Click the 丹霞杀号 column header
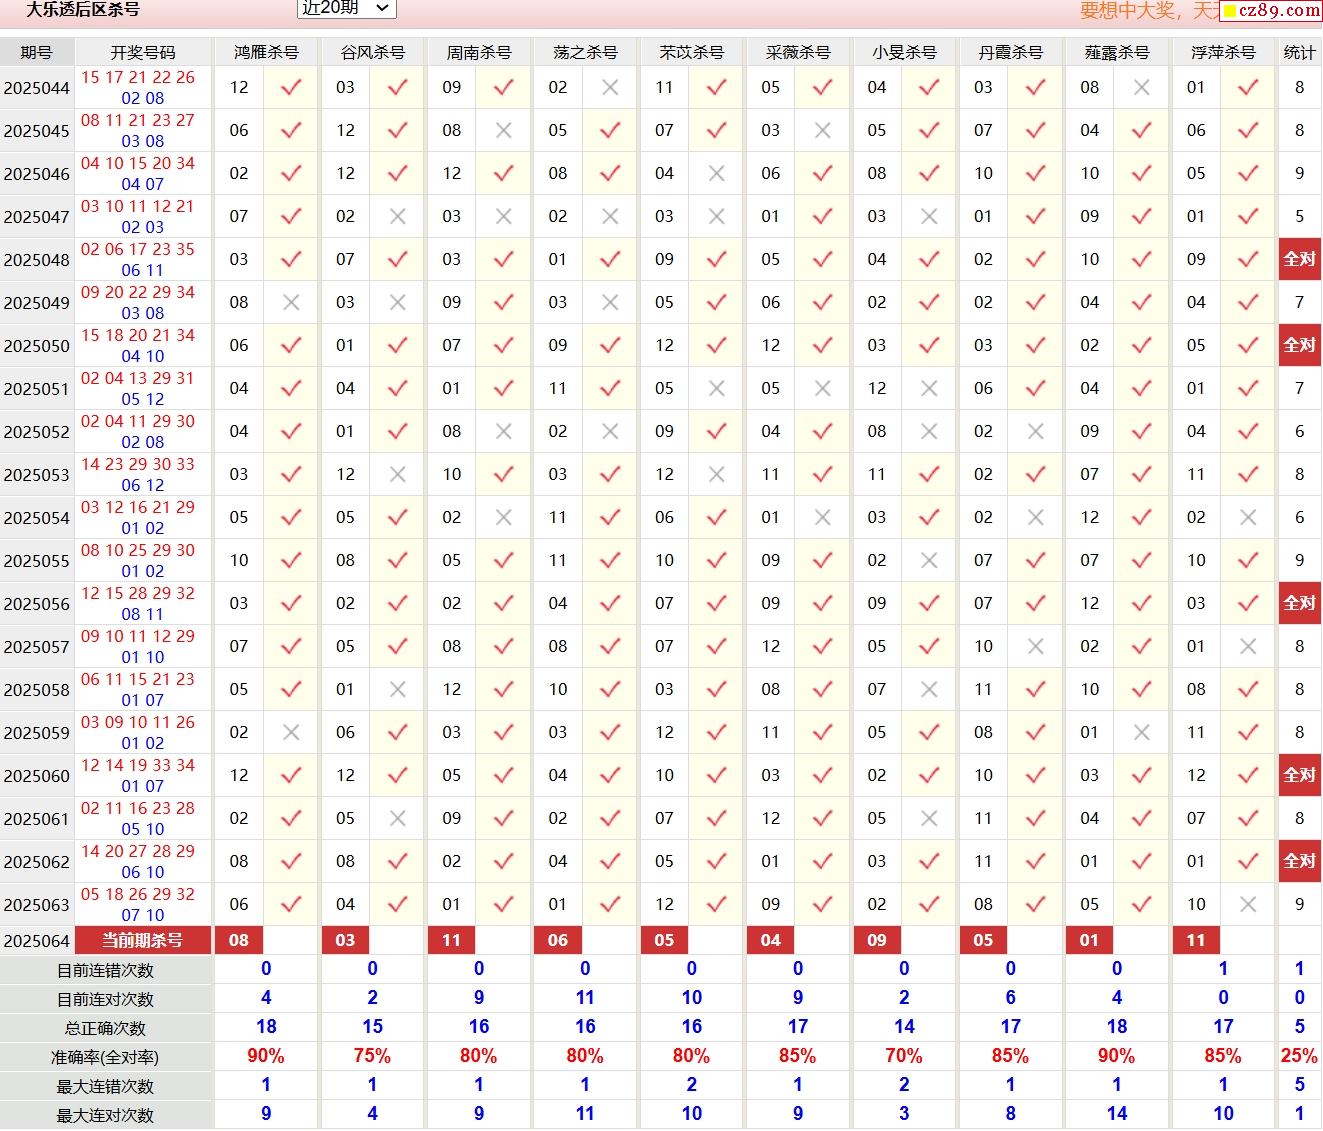 (1011, 53)
